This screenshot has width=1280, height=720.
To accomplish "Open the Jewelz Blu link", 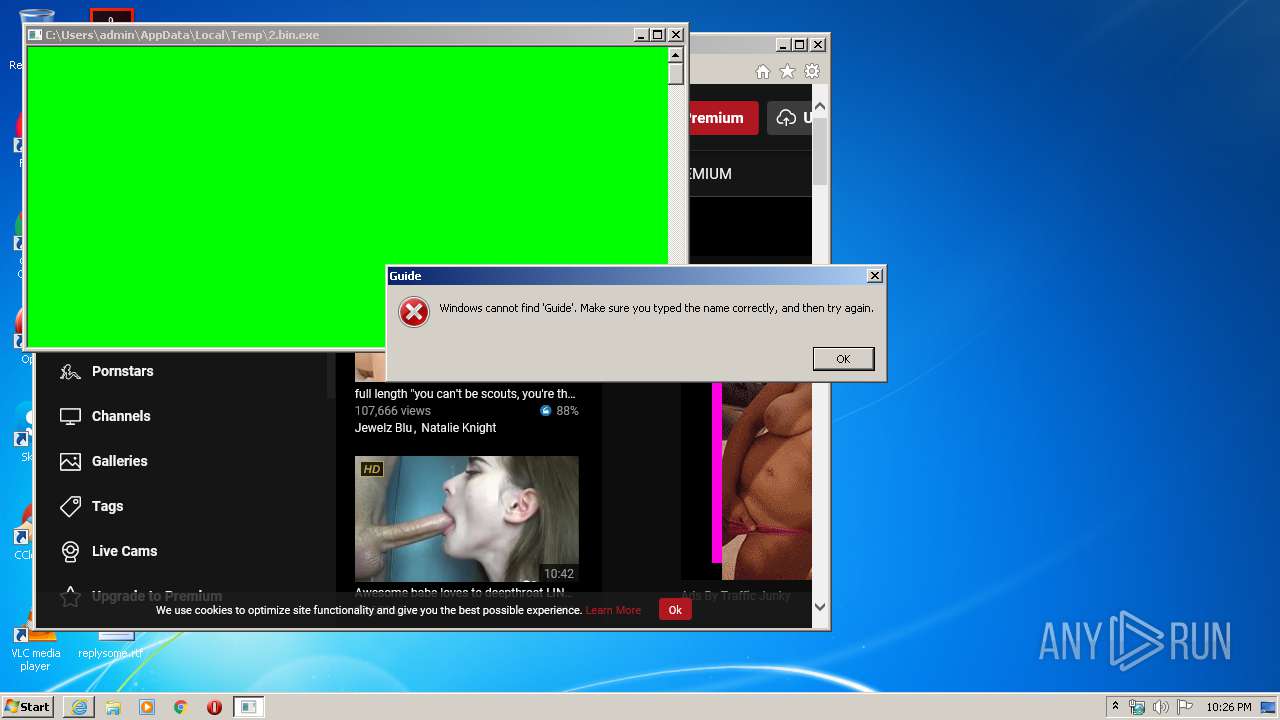I will click(383, 428).
